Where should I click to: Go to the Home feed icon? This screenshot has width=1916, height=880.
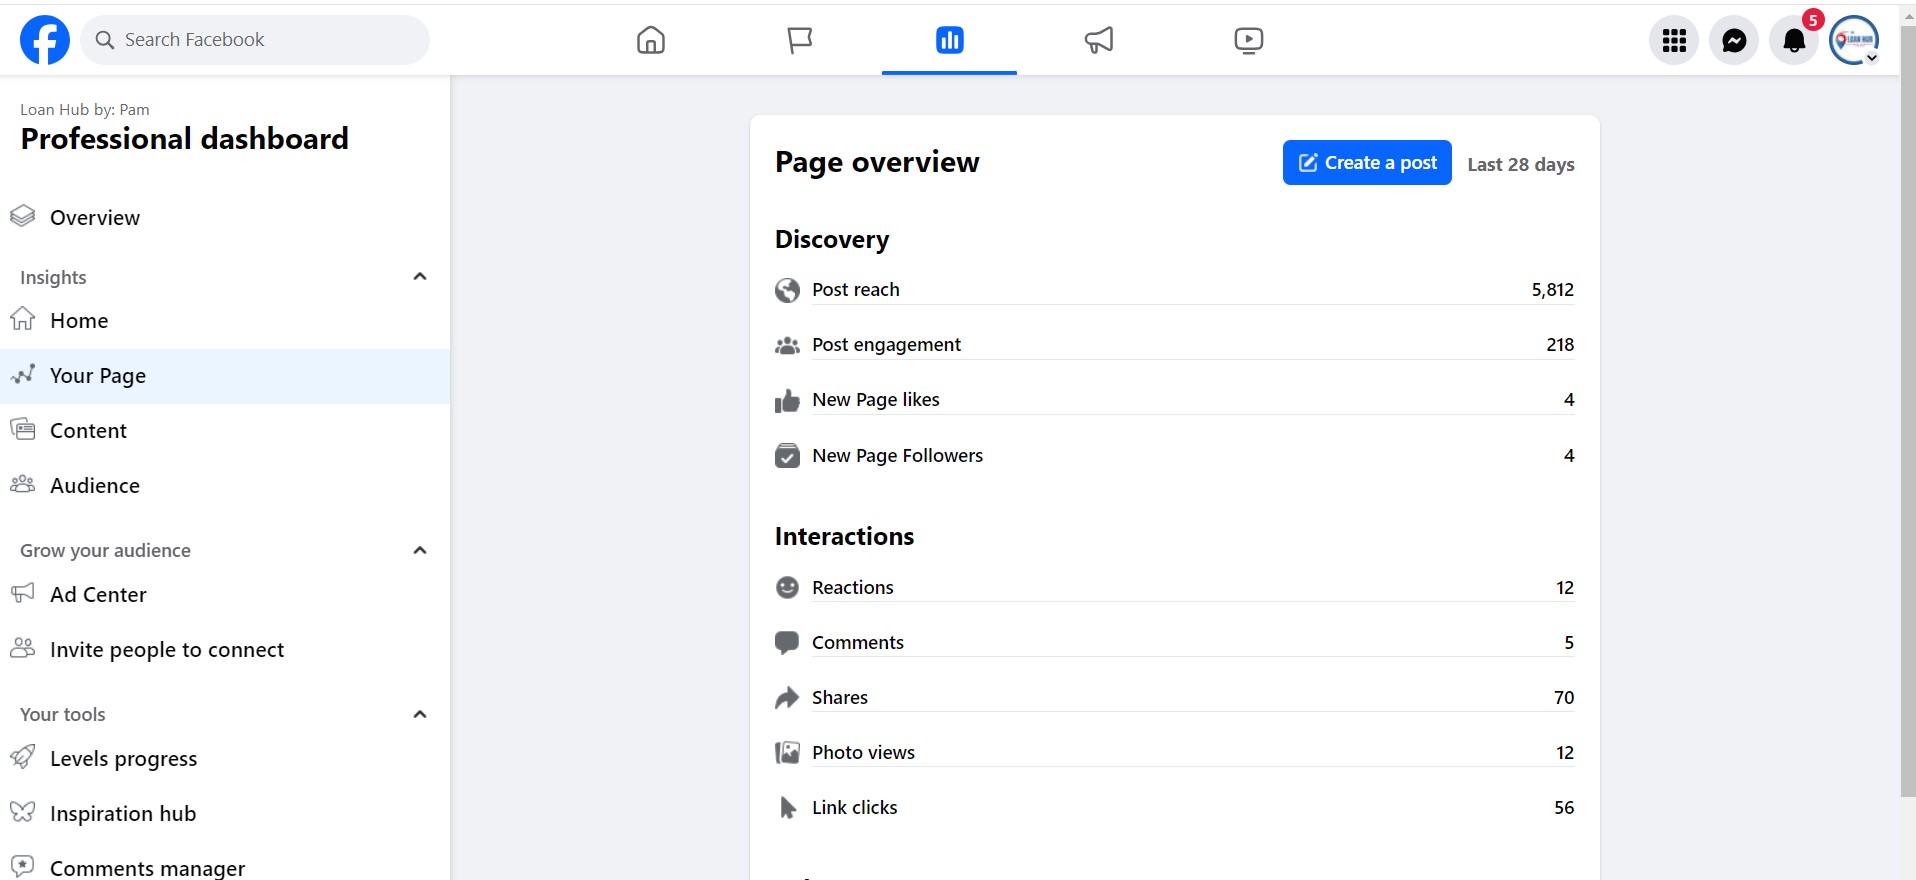(x=651, y=40)
